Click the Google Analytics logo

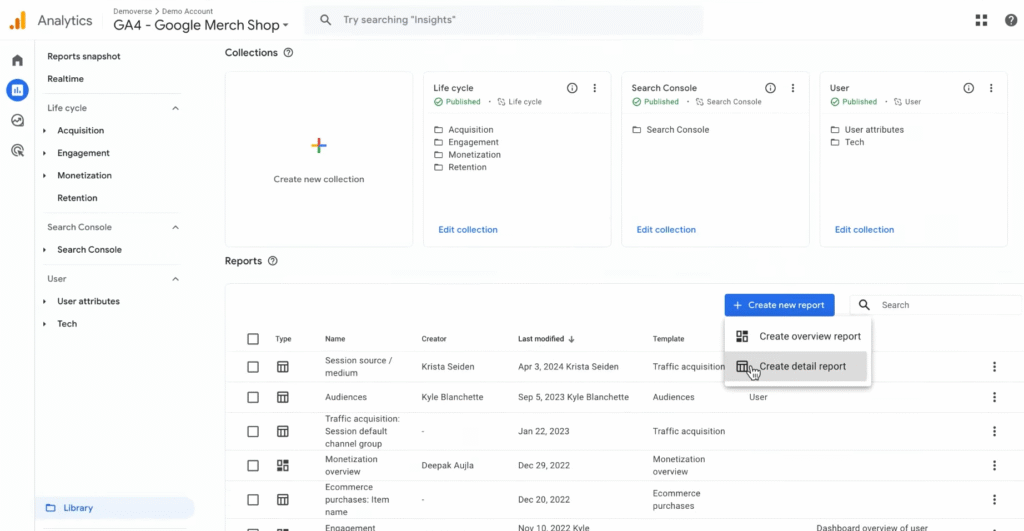(18, 20)
